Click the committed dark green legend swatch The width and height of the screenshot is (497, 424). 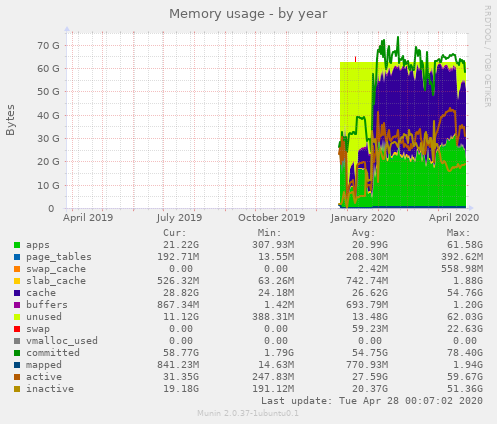[x=17, y=353]
